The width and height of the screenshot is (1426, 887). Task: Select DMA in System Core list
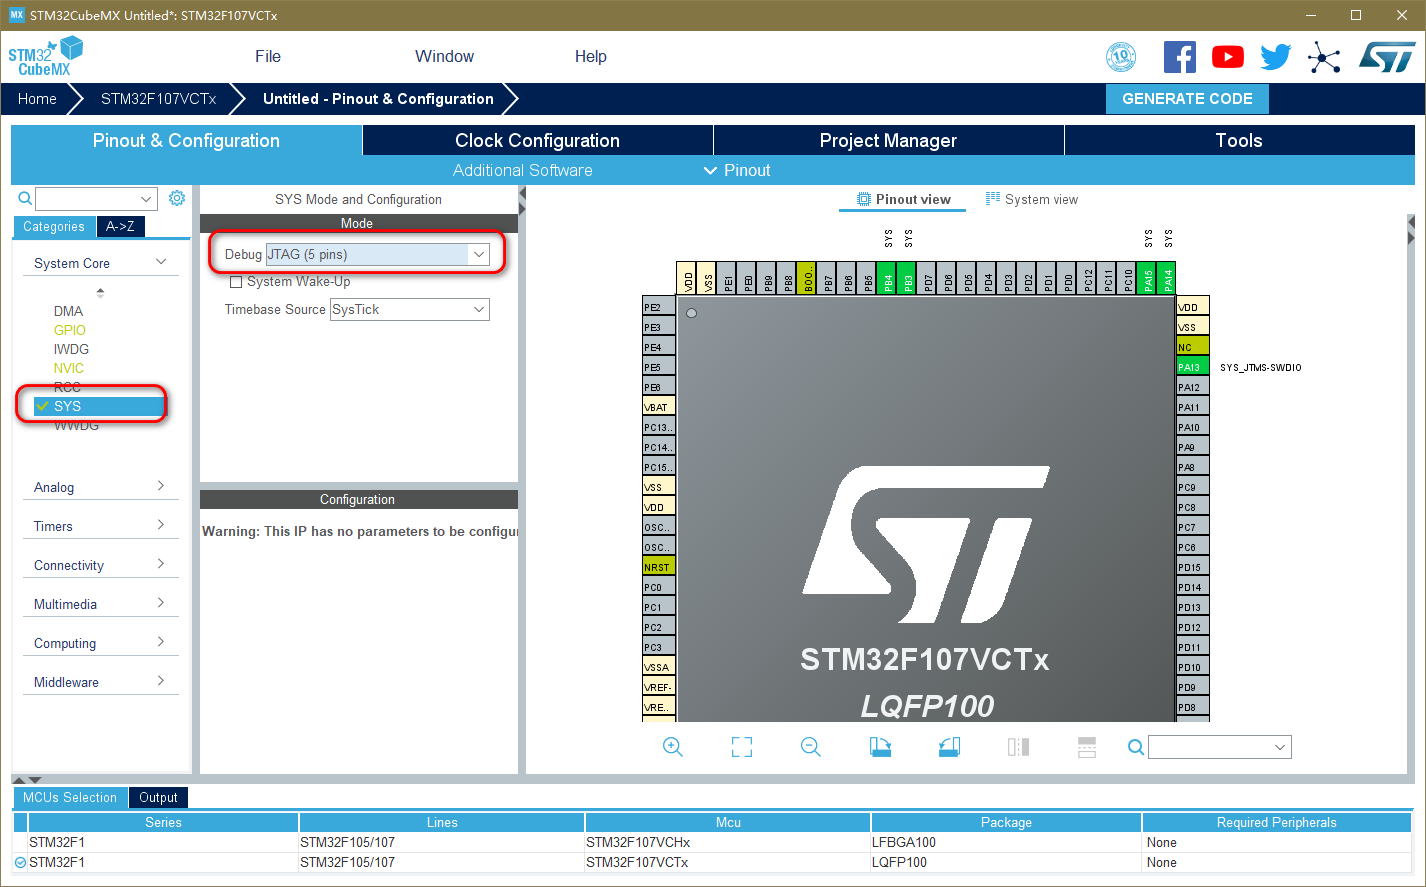click(69, 311)
